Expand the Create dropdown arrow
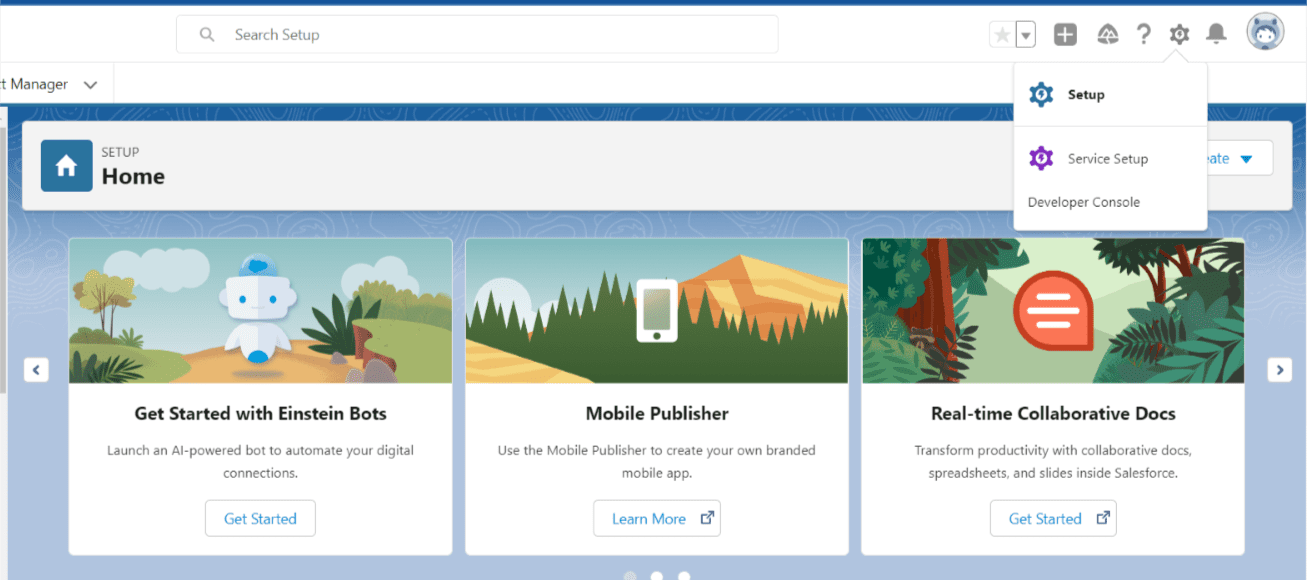This screenshot has width=1307, height=580. point(1246,159)
